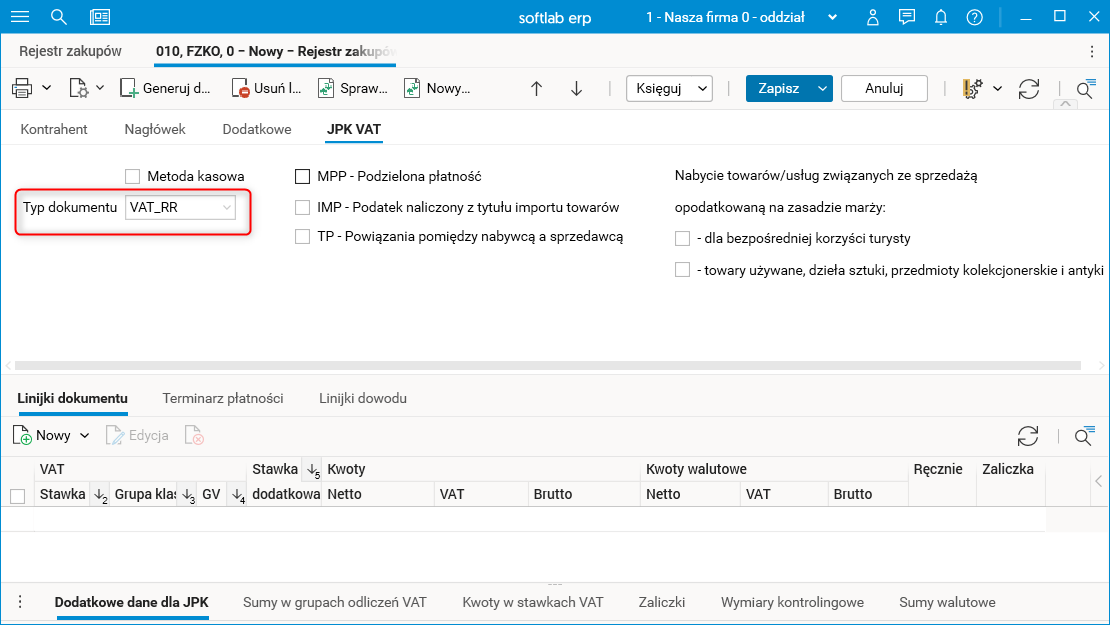Viewport: 1110px width, 625px height.
Task: Click the horizontal scrollbar under the form
Action: point(548,366)
